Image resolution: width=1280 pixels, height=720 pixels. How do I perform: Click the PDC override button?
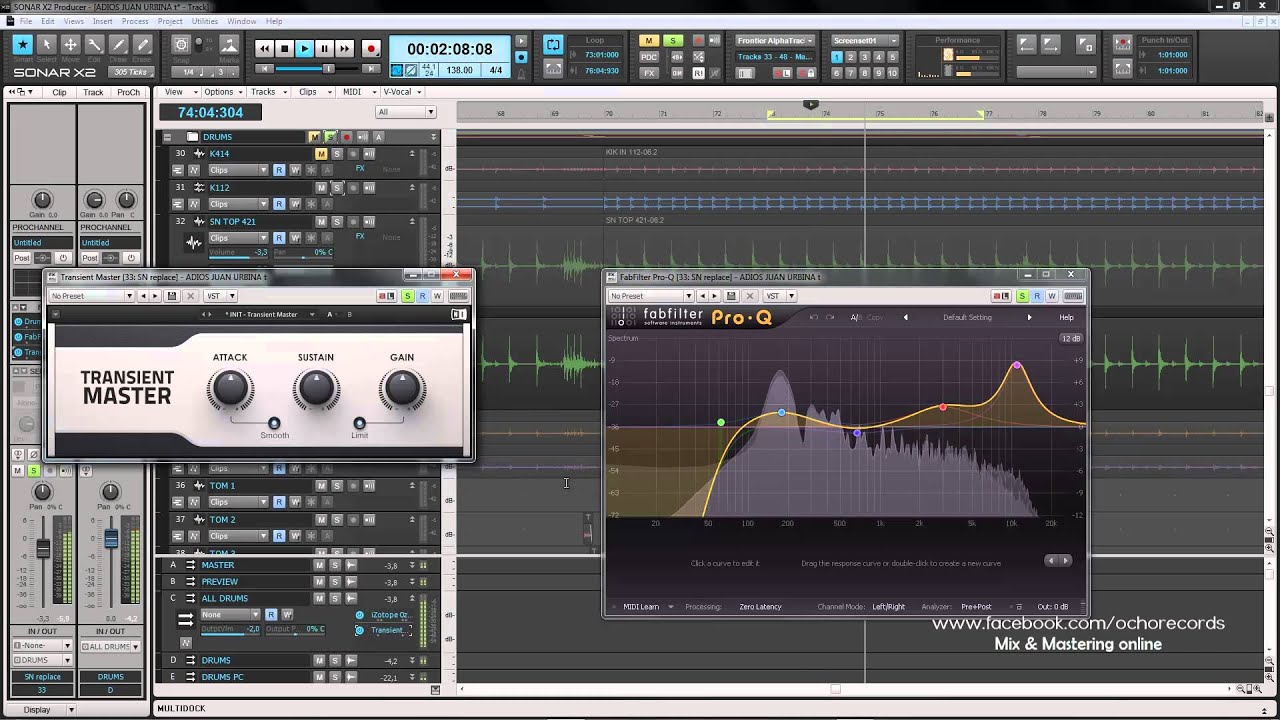click(x=649, y=57)
